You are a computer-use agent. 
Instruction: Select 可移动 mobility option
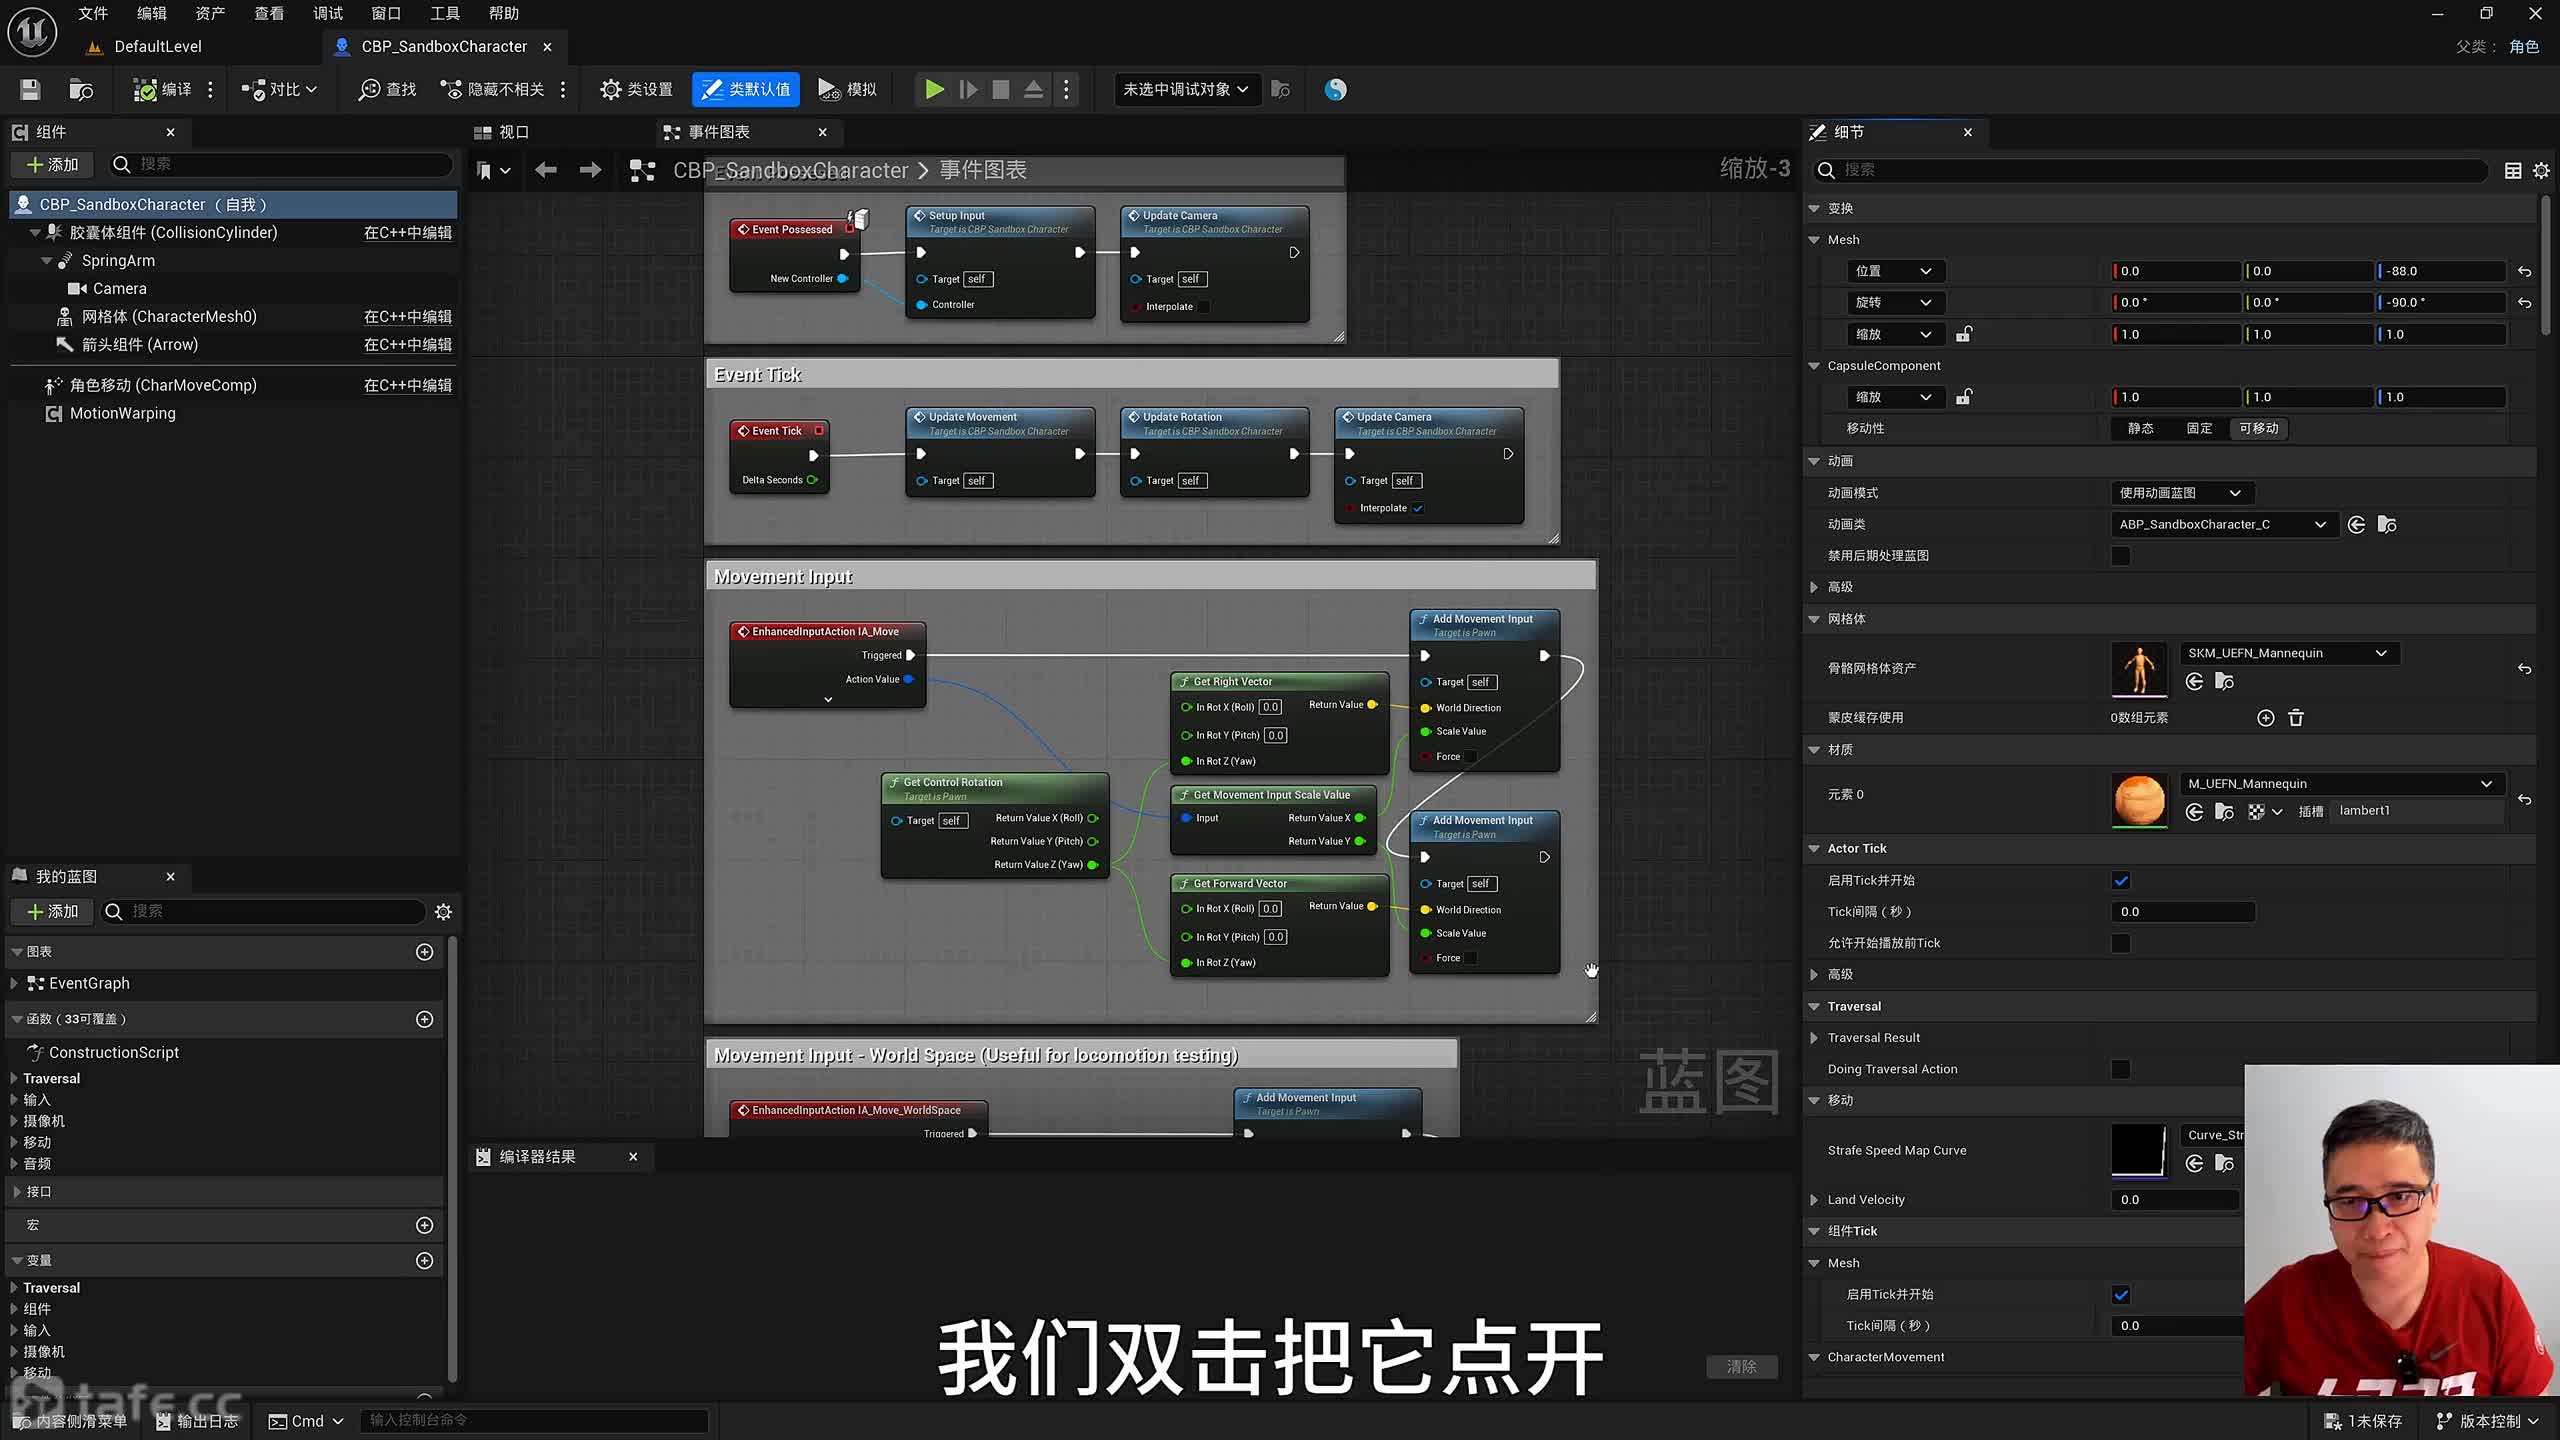(2258, 429)
